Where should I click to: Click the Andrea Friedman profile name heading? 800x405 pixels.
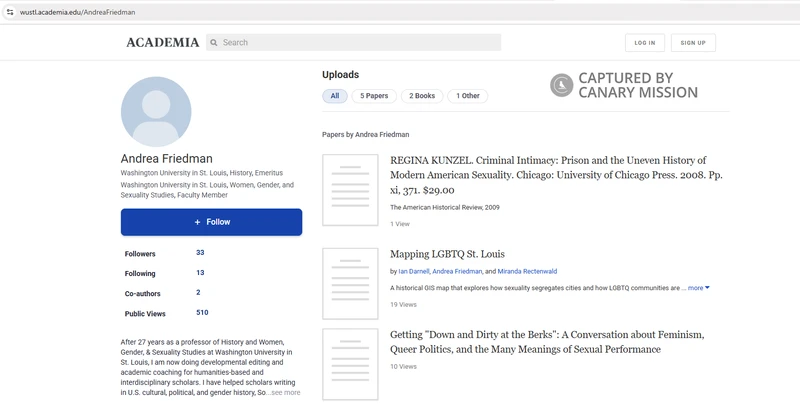click(166, 159)
